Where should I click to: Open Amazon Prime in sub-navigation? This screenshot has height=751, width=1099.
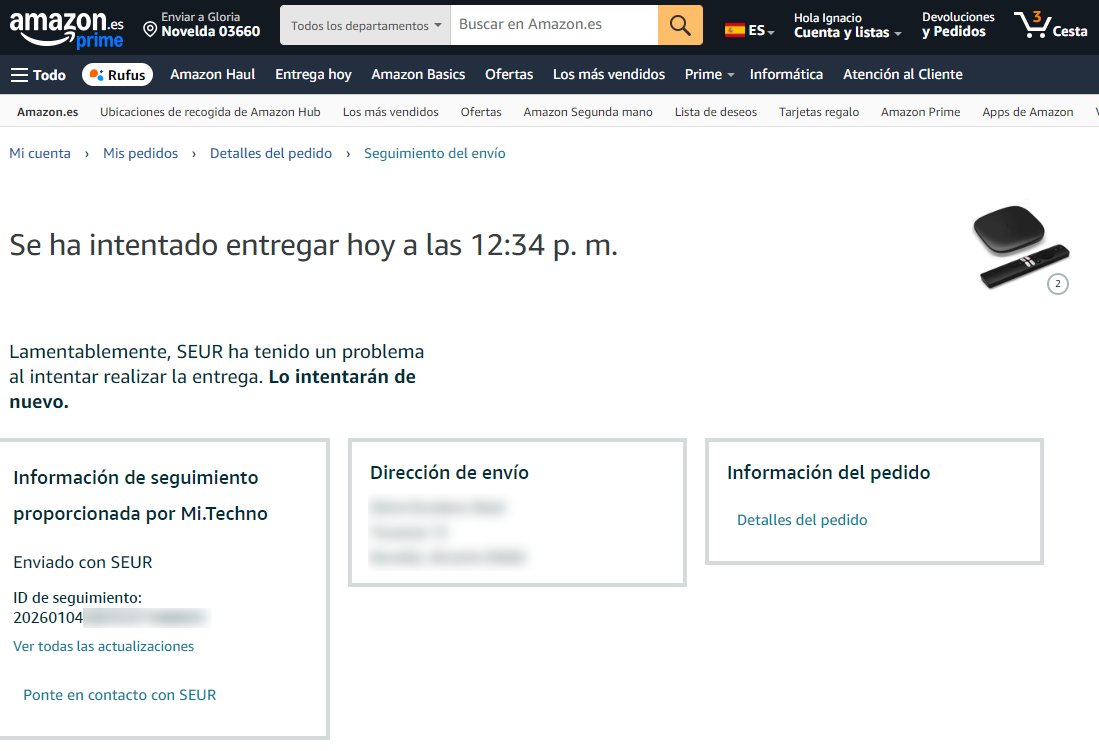click(920, 112)
